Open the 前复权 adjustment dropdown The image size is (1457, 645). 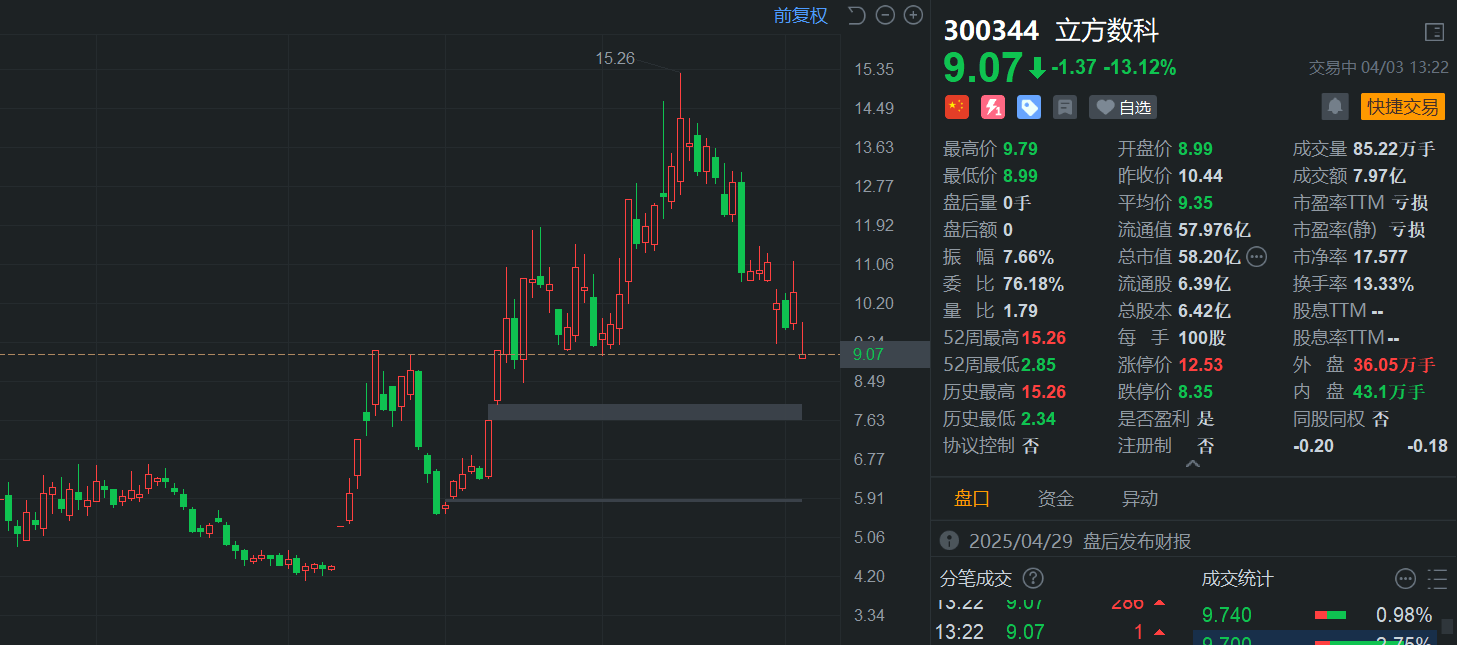tap(801, 15)
